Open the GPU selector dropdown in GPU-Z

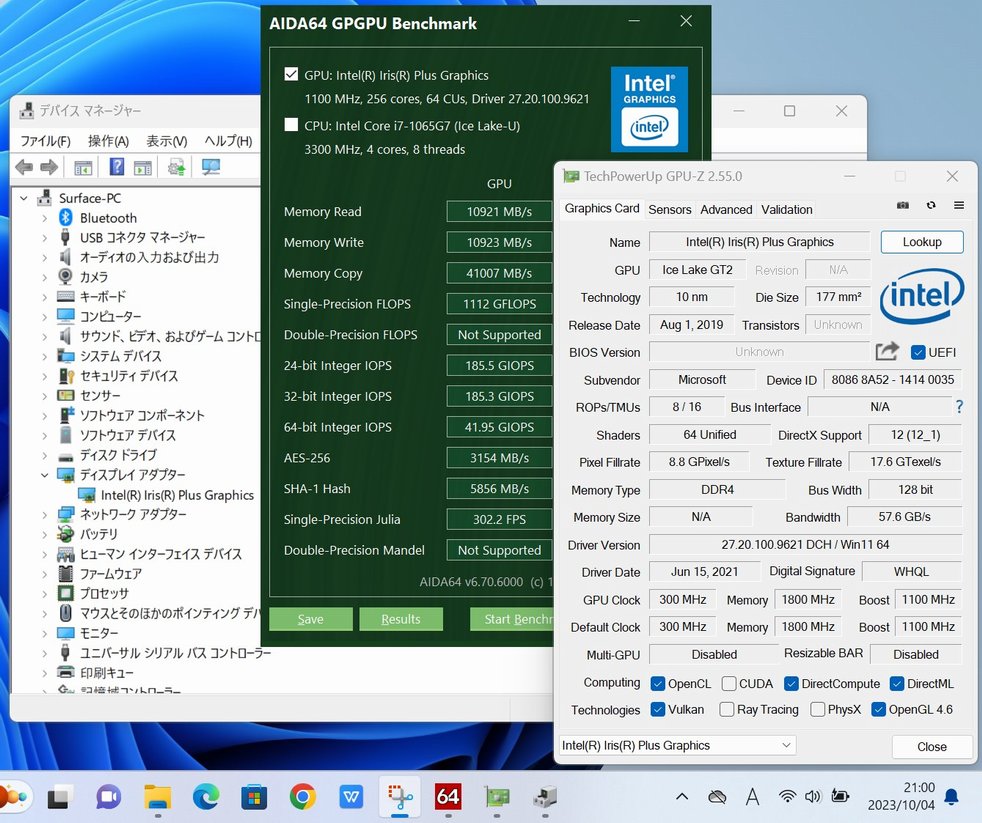pos(677,745)
